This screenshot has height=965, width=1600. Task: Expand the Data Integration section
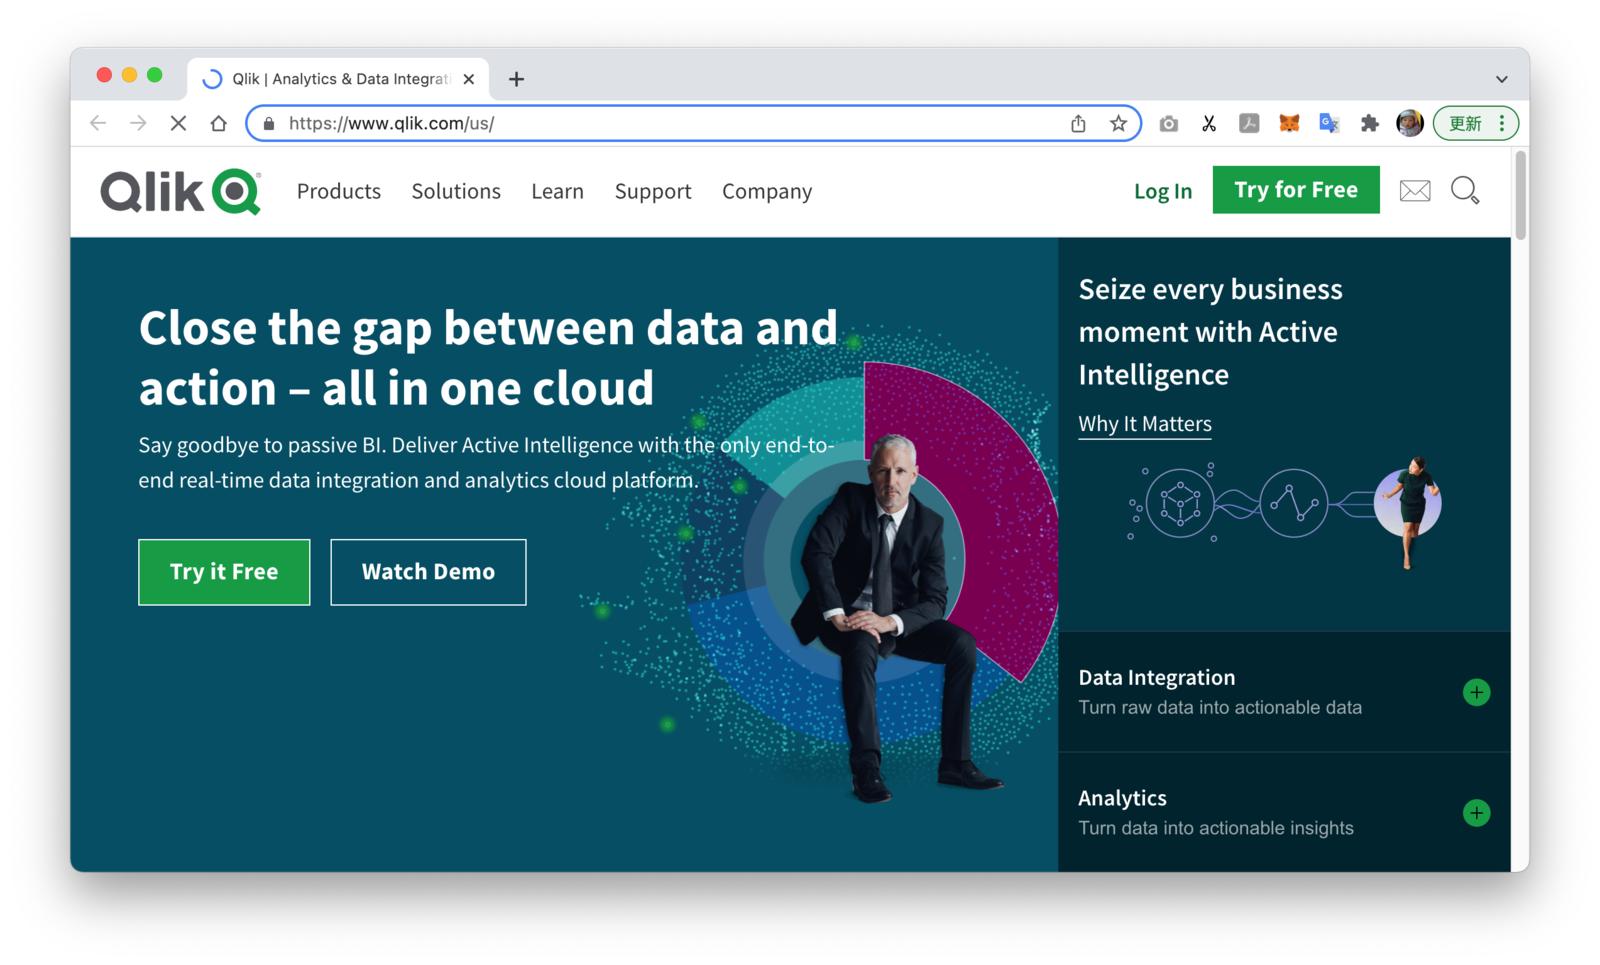click(1476, 692)
